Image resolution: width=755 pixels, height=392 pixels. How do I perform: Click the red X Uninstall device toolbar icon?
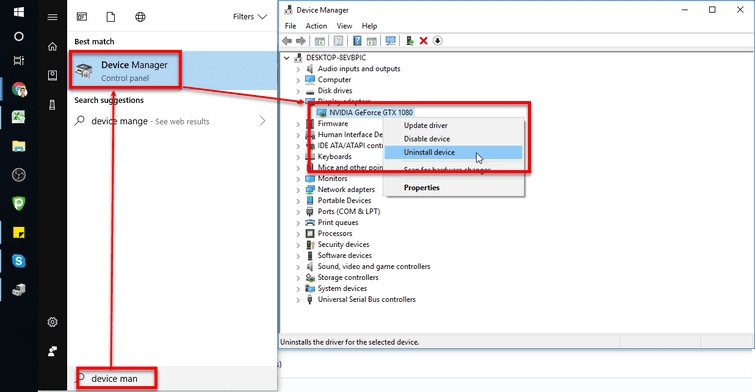pyautogui.click(x=424, y=41)
